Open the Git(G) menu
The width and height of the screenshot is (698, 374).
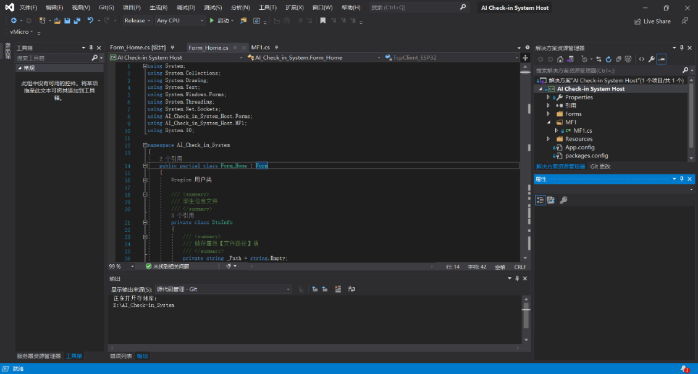click(106, 8)
